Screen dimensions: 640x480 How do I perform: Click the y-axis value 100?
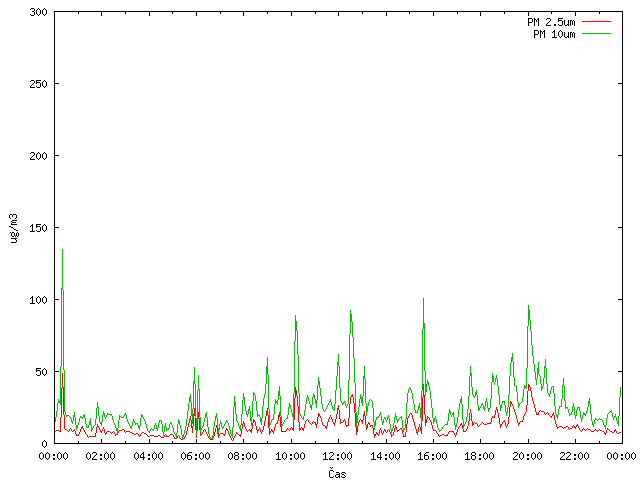tap(38, 300)
